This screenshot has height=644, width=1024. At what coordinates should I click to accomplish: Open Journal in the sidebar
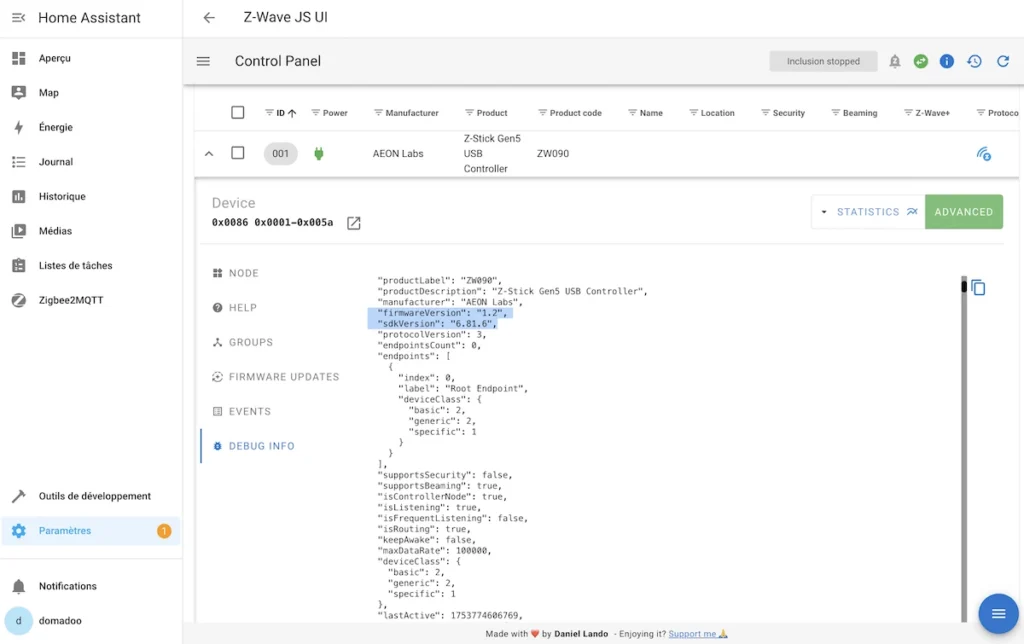coord(91,162)
